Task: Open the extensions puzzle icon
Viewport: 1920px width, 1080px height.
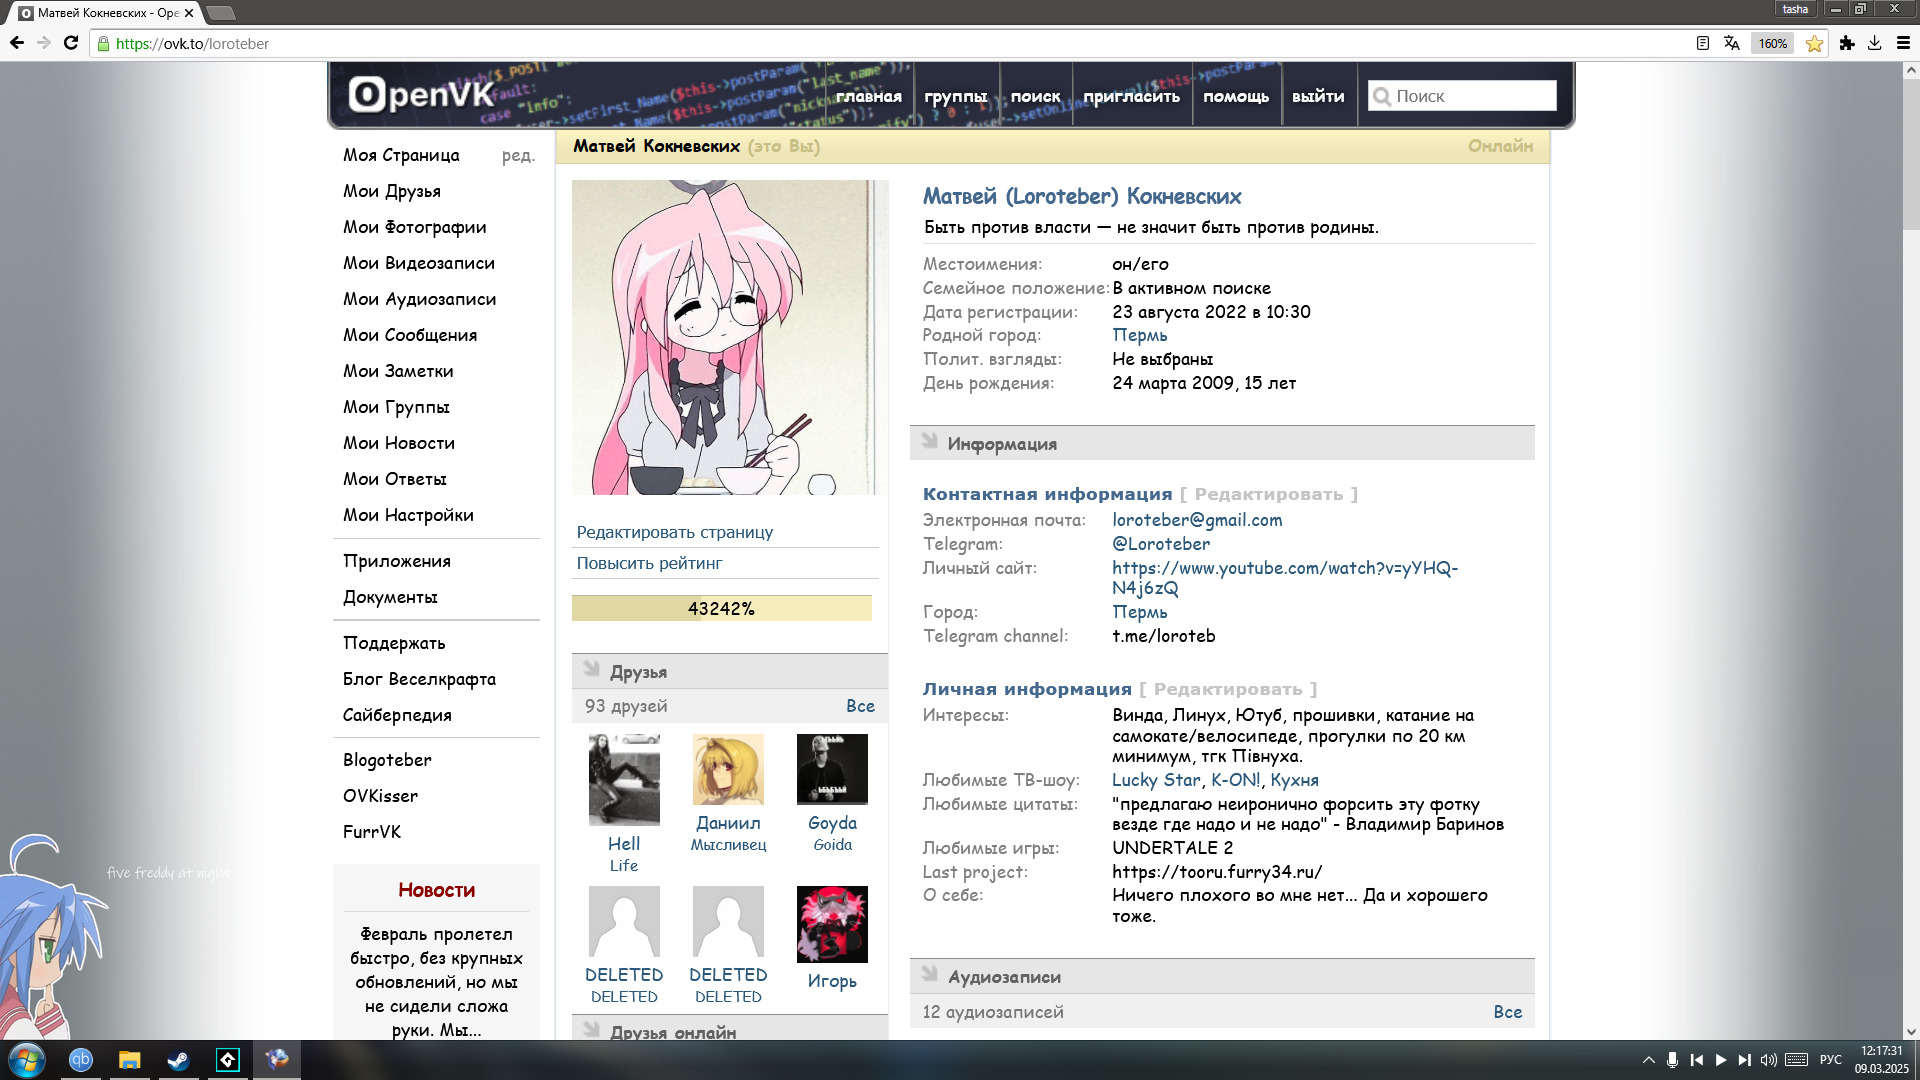Action: pyautogui.click(x=1846, y=43)
